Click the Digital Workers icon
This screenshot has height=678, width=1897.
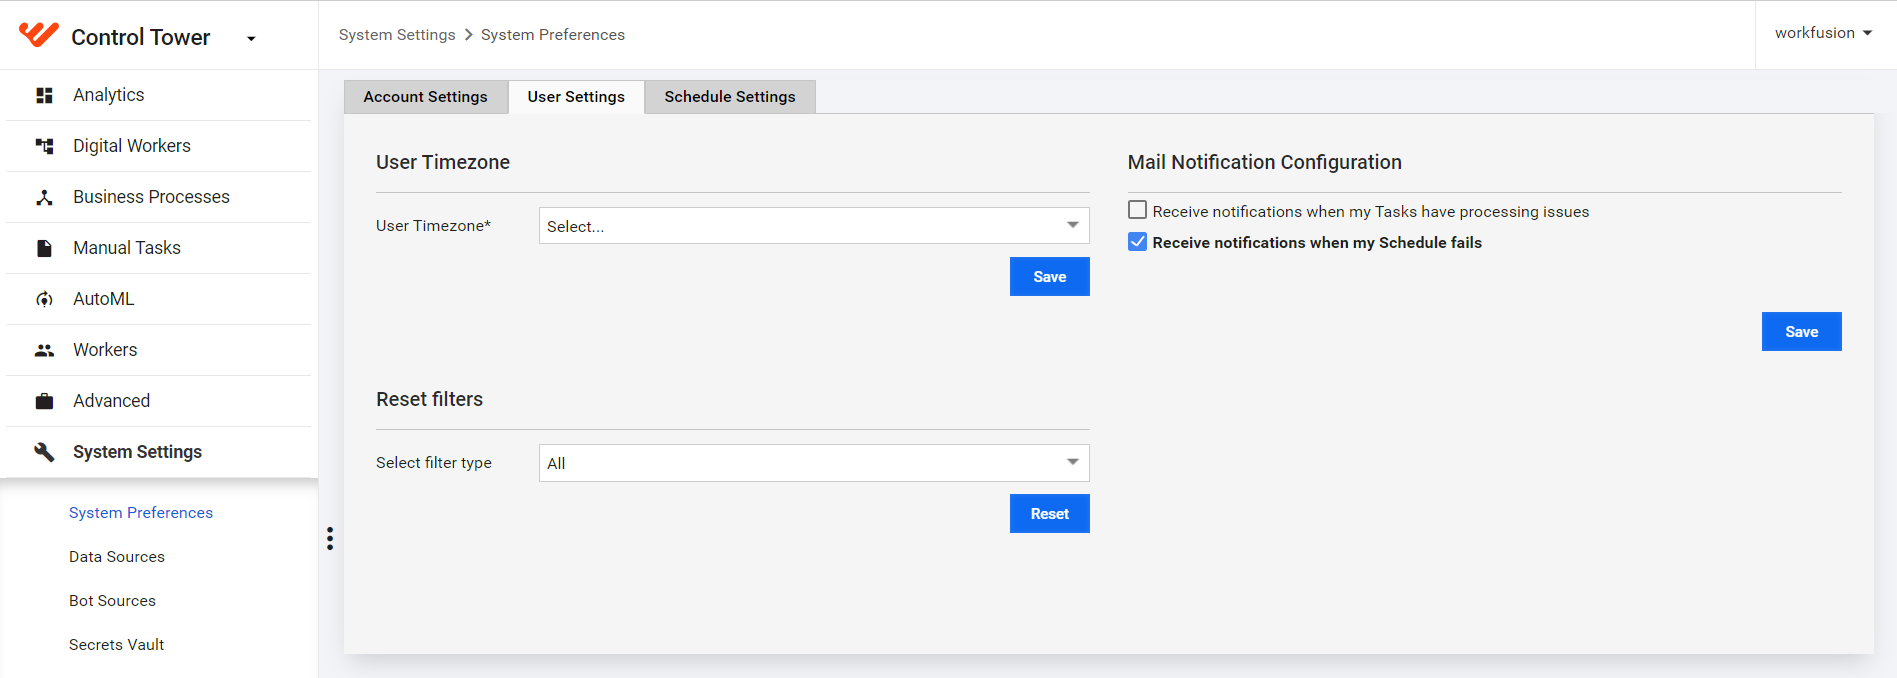click(x=44, y=146)
